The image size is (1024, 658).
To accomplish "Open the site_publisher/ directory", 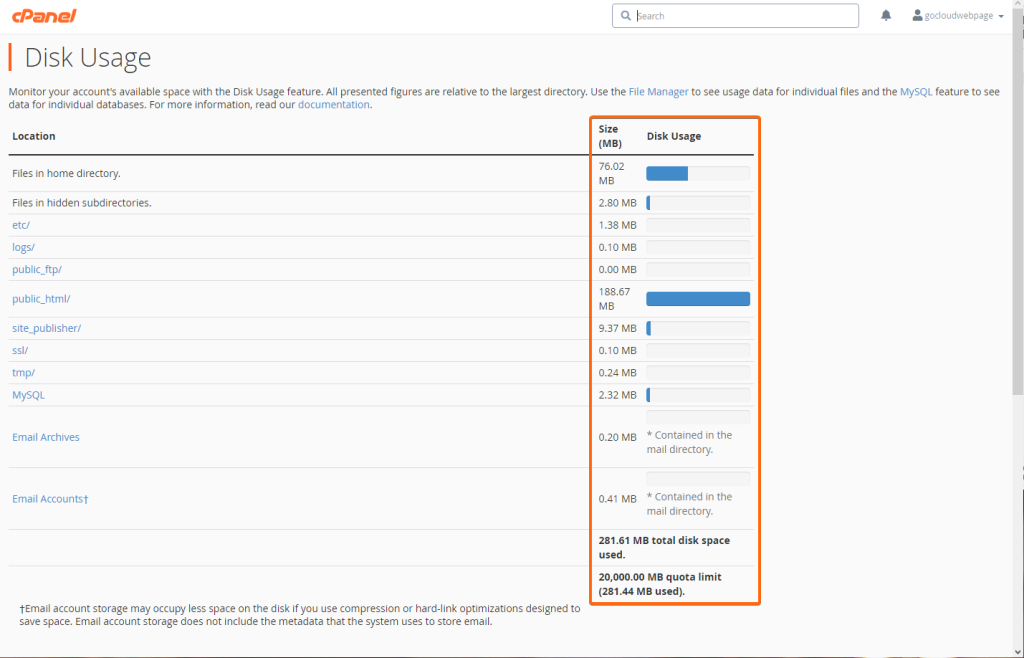I will point(47,328).
